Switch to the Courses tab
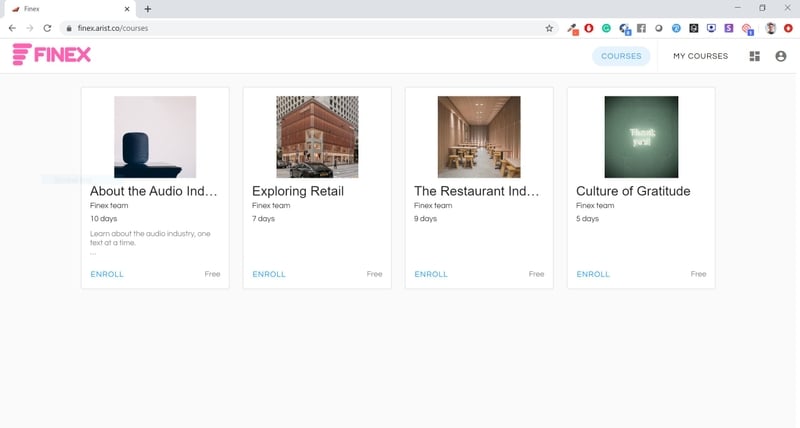The height and width of the screenshot is (428, 800). (x=621, y=56)
